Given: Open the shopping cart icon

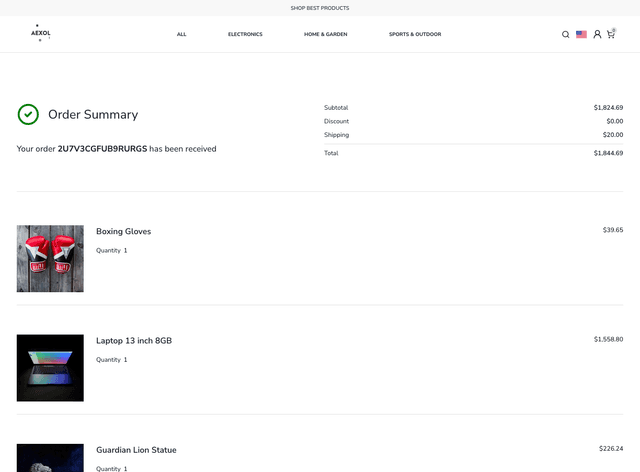Looking at the screenshot, I should (611, 34).
